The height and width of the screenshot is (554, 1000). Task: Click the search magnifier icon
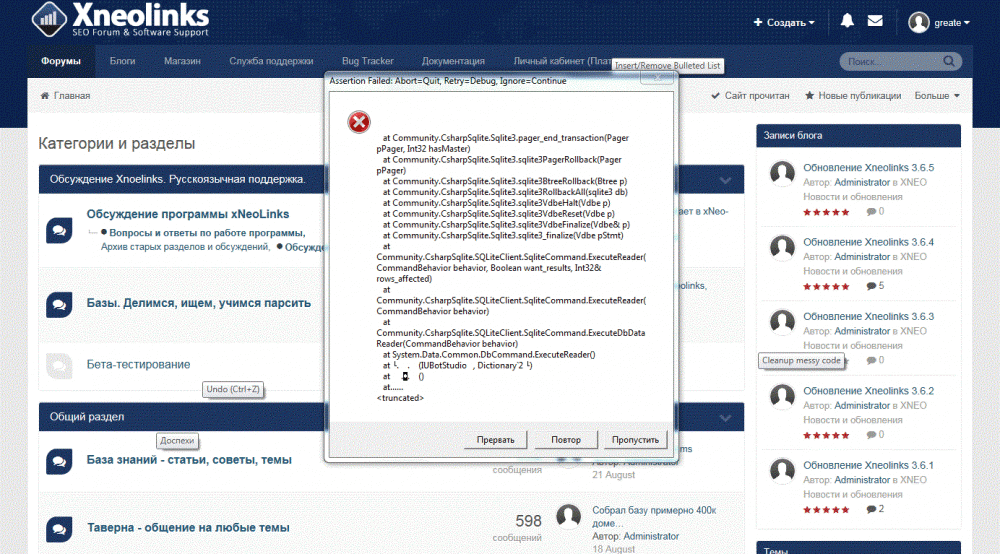[x=949, y=61]
